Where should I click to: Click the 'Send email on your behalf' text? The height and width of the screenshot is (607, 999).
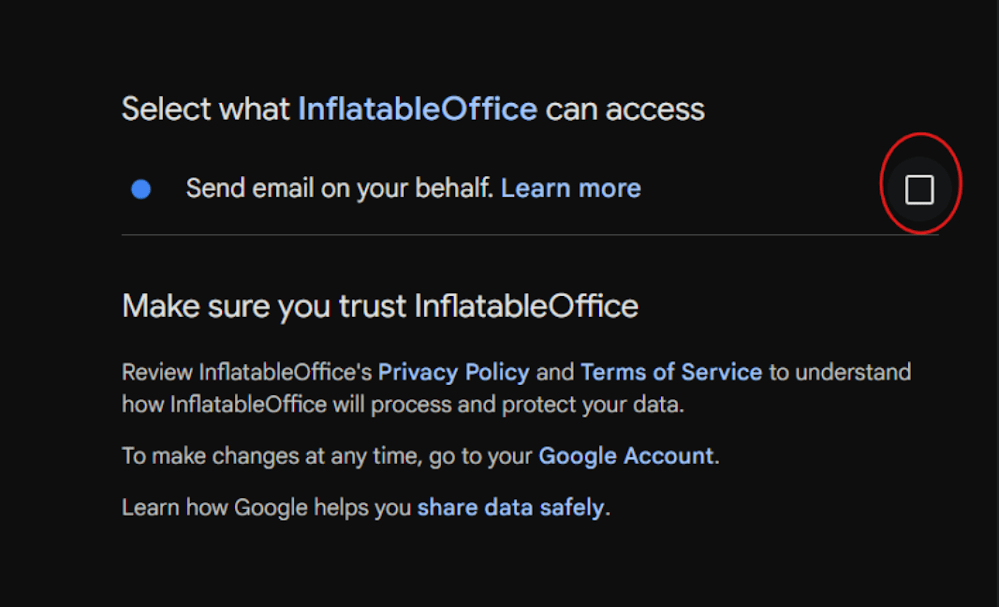click(x=340, y=188)
